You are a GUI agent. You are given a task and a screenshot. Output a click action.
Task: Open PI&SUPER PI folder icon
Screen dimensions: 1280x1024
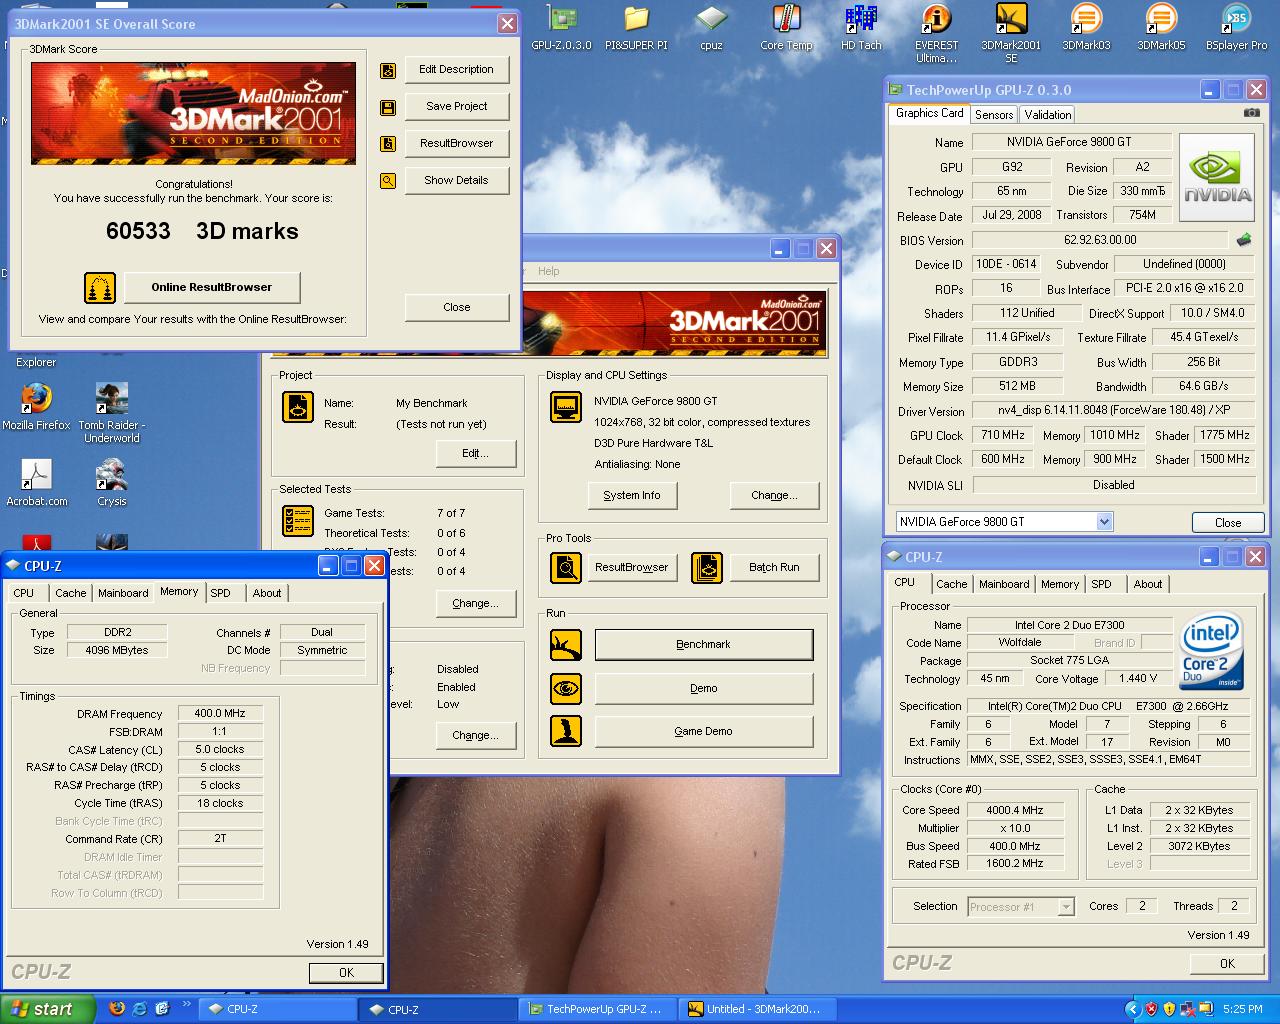(x=636, y=27)
